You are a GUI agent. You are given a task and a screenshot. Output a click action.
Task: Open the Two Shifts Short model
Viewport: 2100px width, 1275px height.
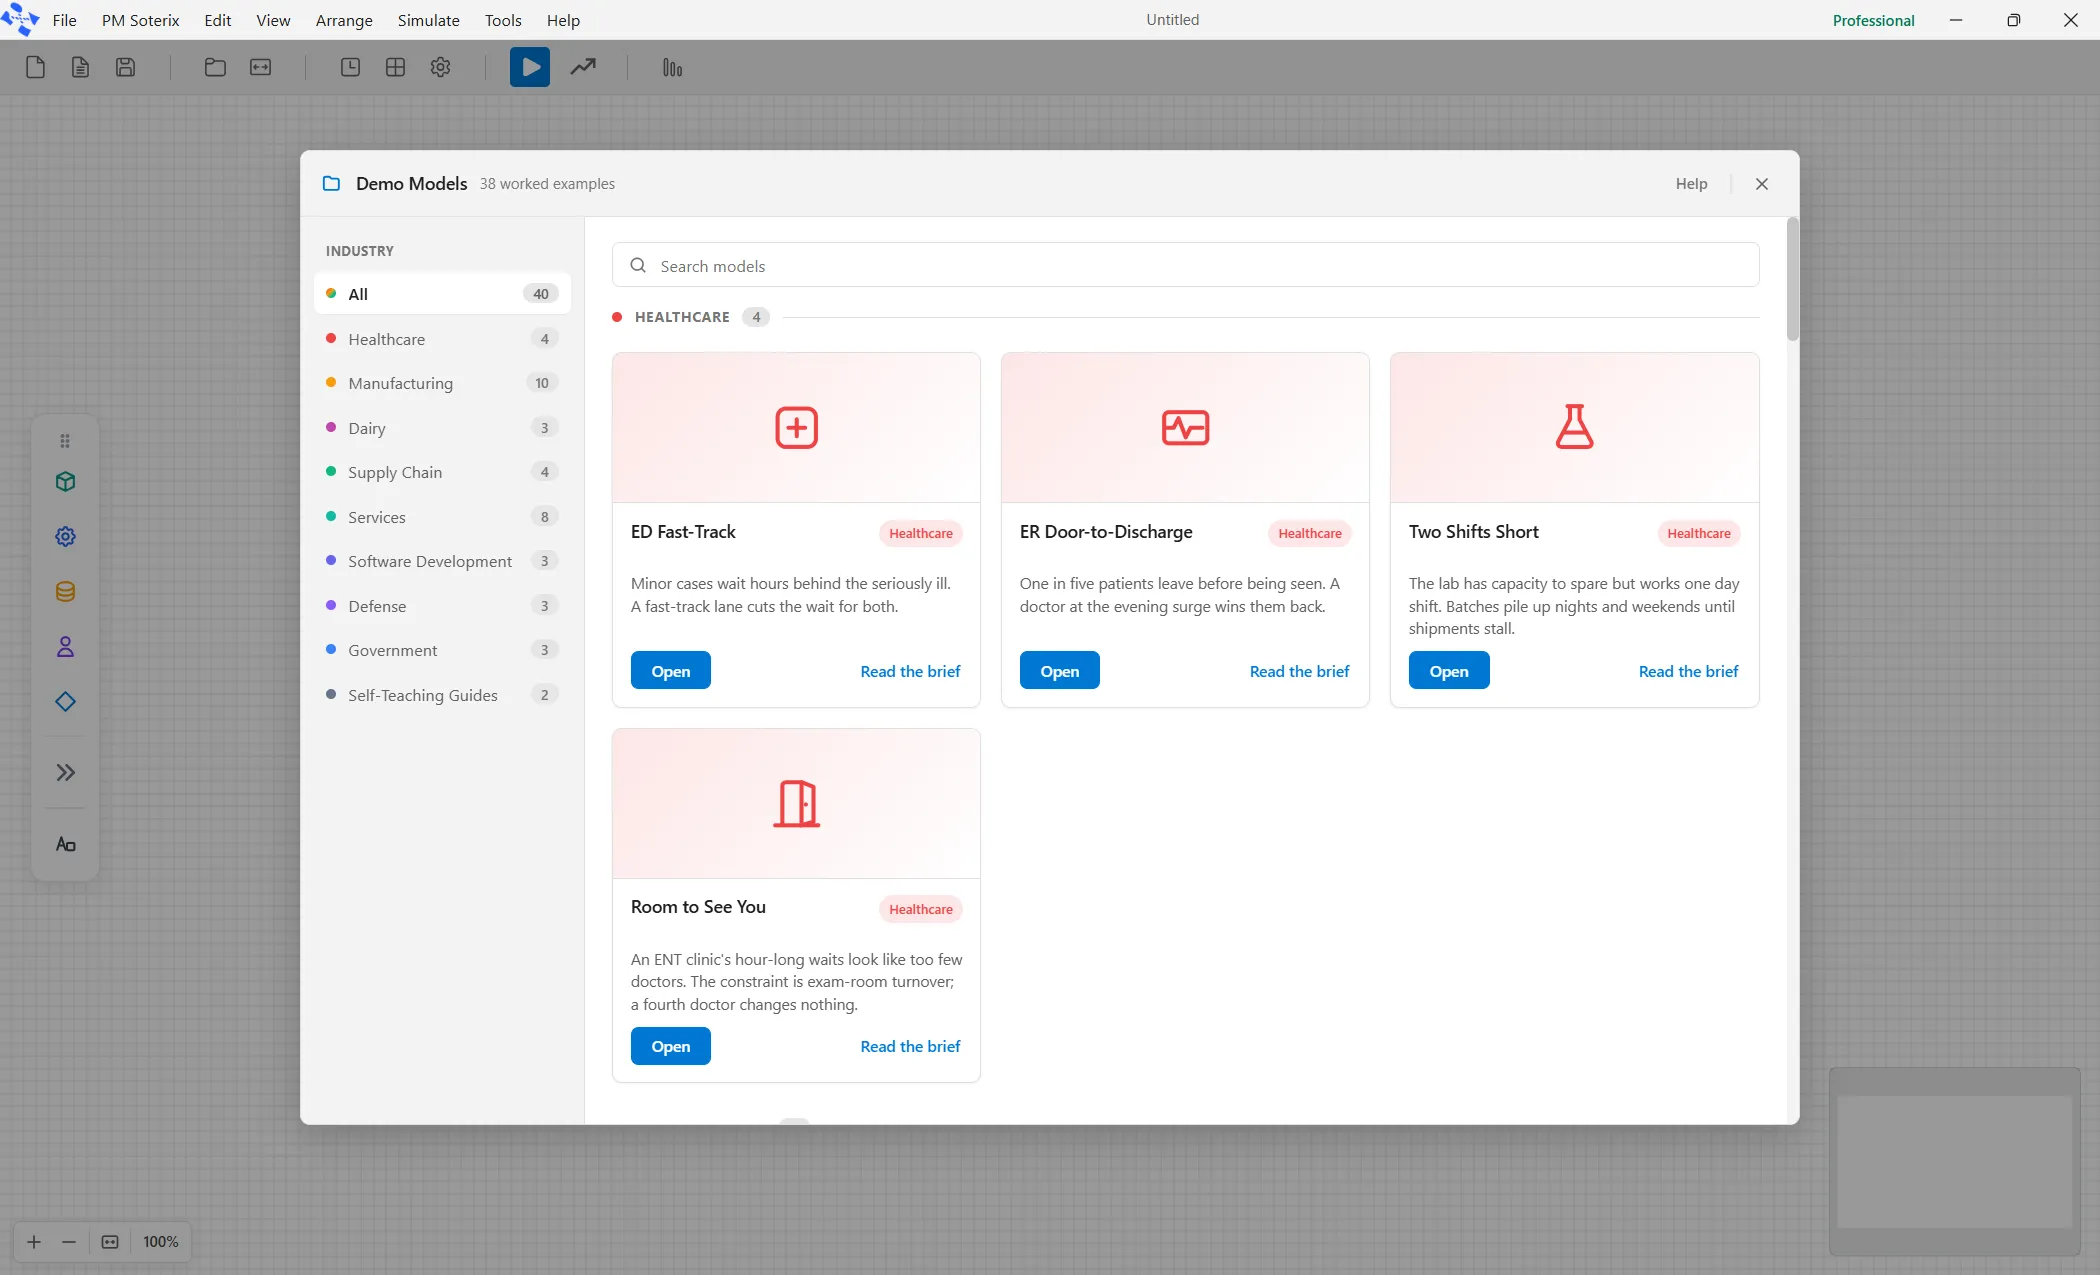point(1449,671)
